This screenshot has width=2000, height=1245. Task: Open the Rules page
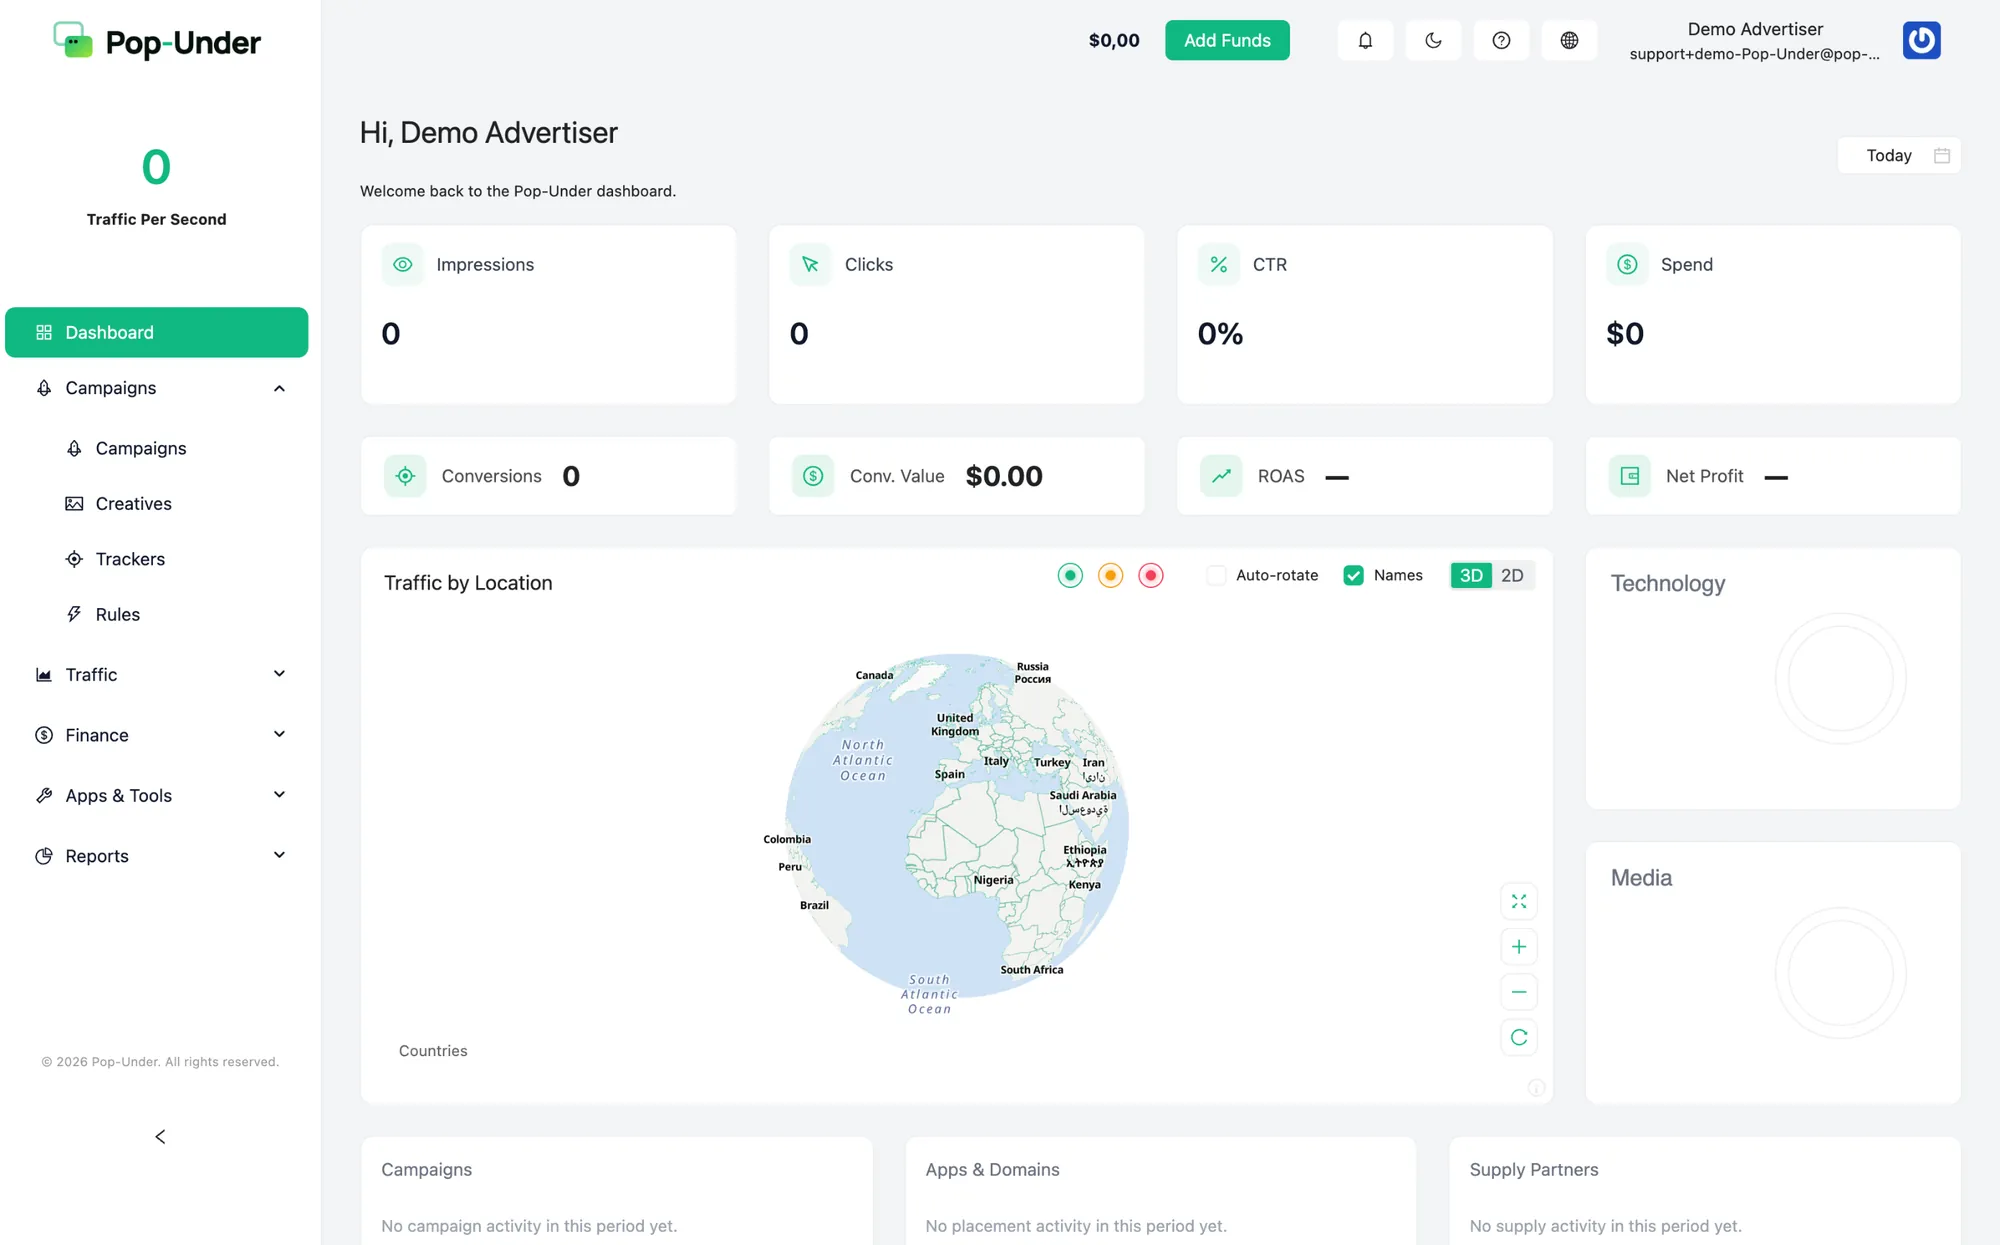(117, 614)
